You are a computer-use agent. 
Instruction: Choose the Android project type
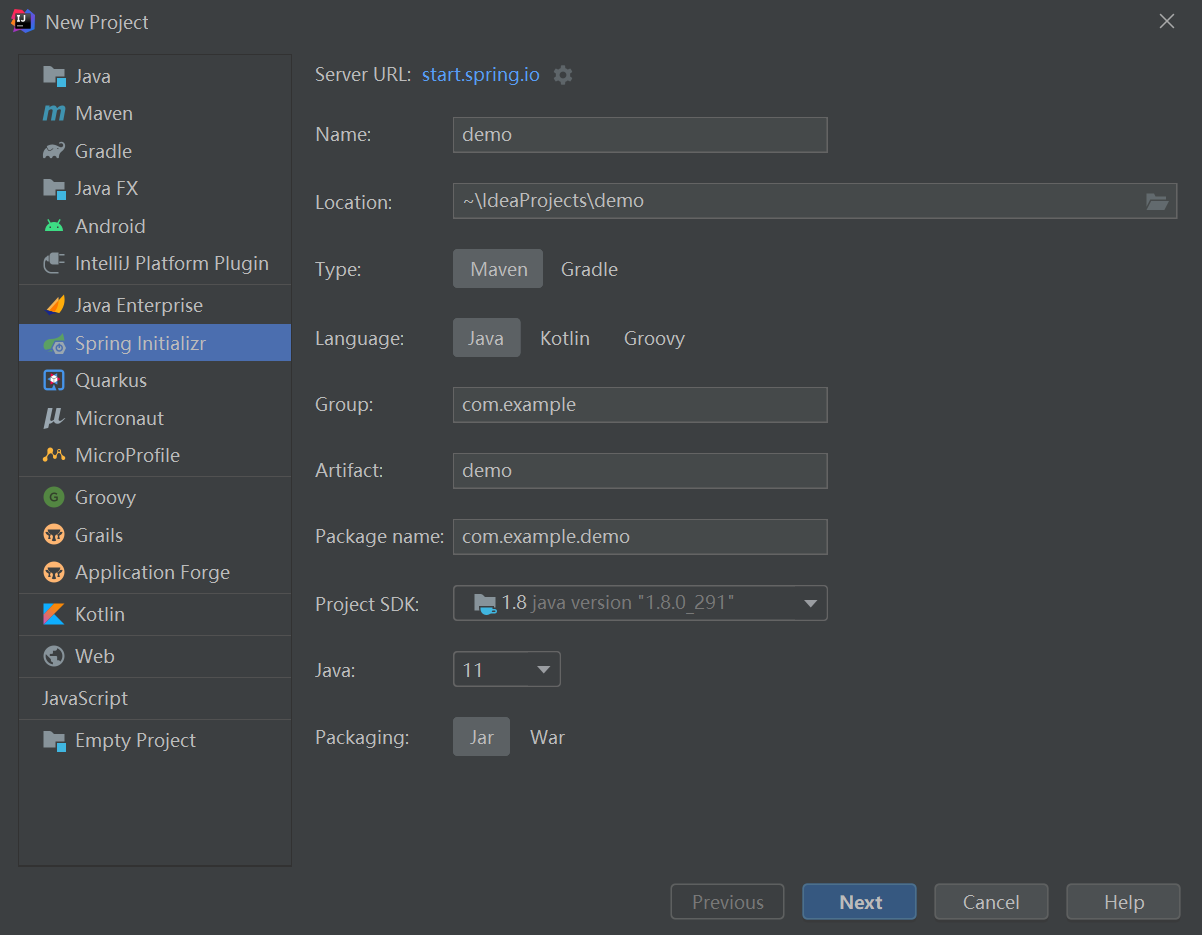tap(105, 226)
